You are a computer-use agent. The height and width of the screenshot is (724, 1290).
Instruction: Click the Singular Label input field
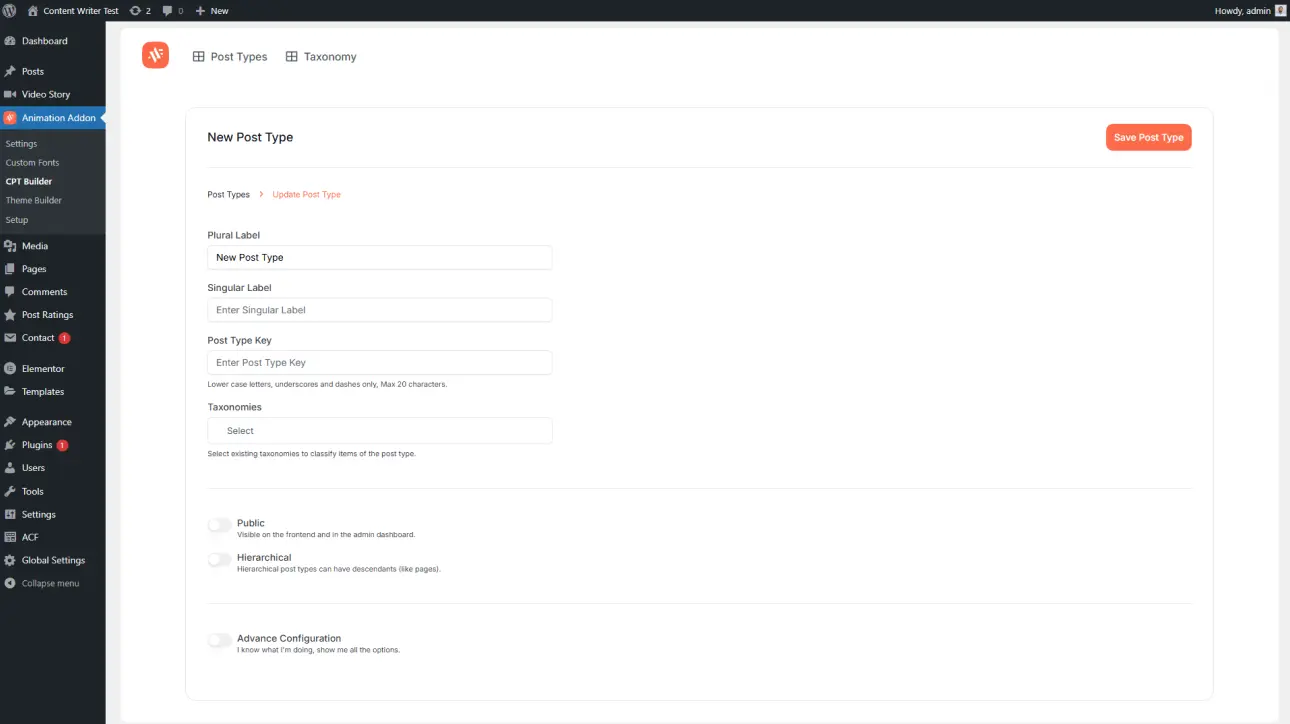pyautogui.click(x=379, y=310)
